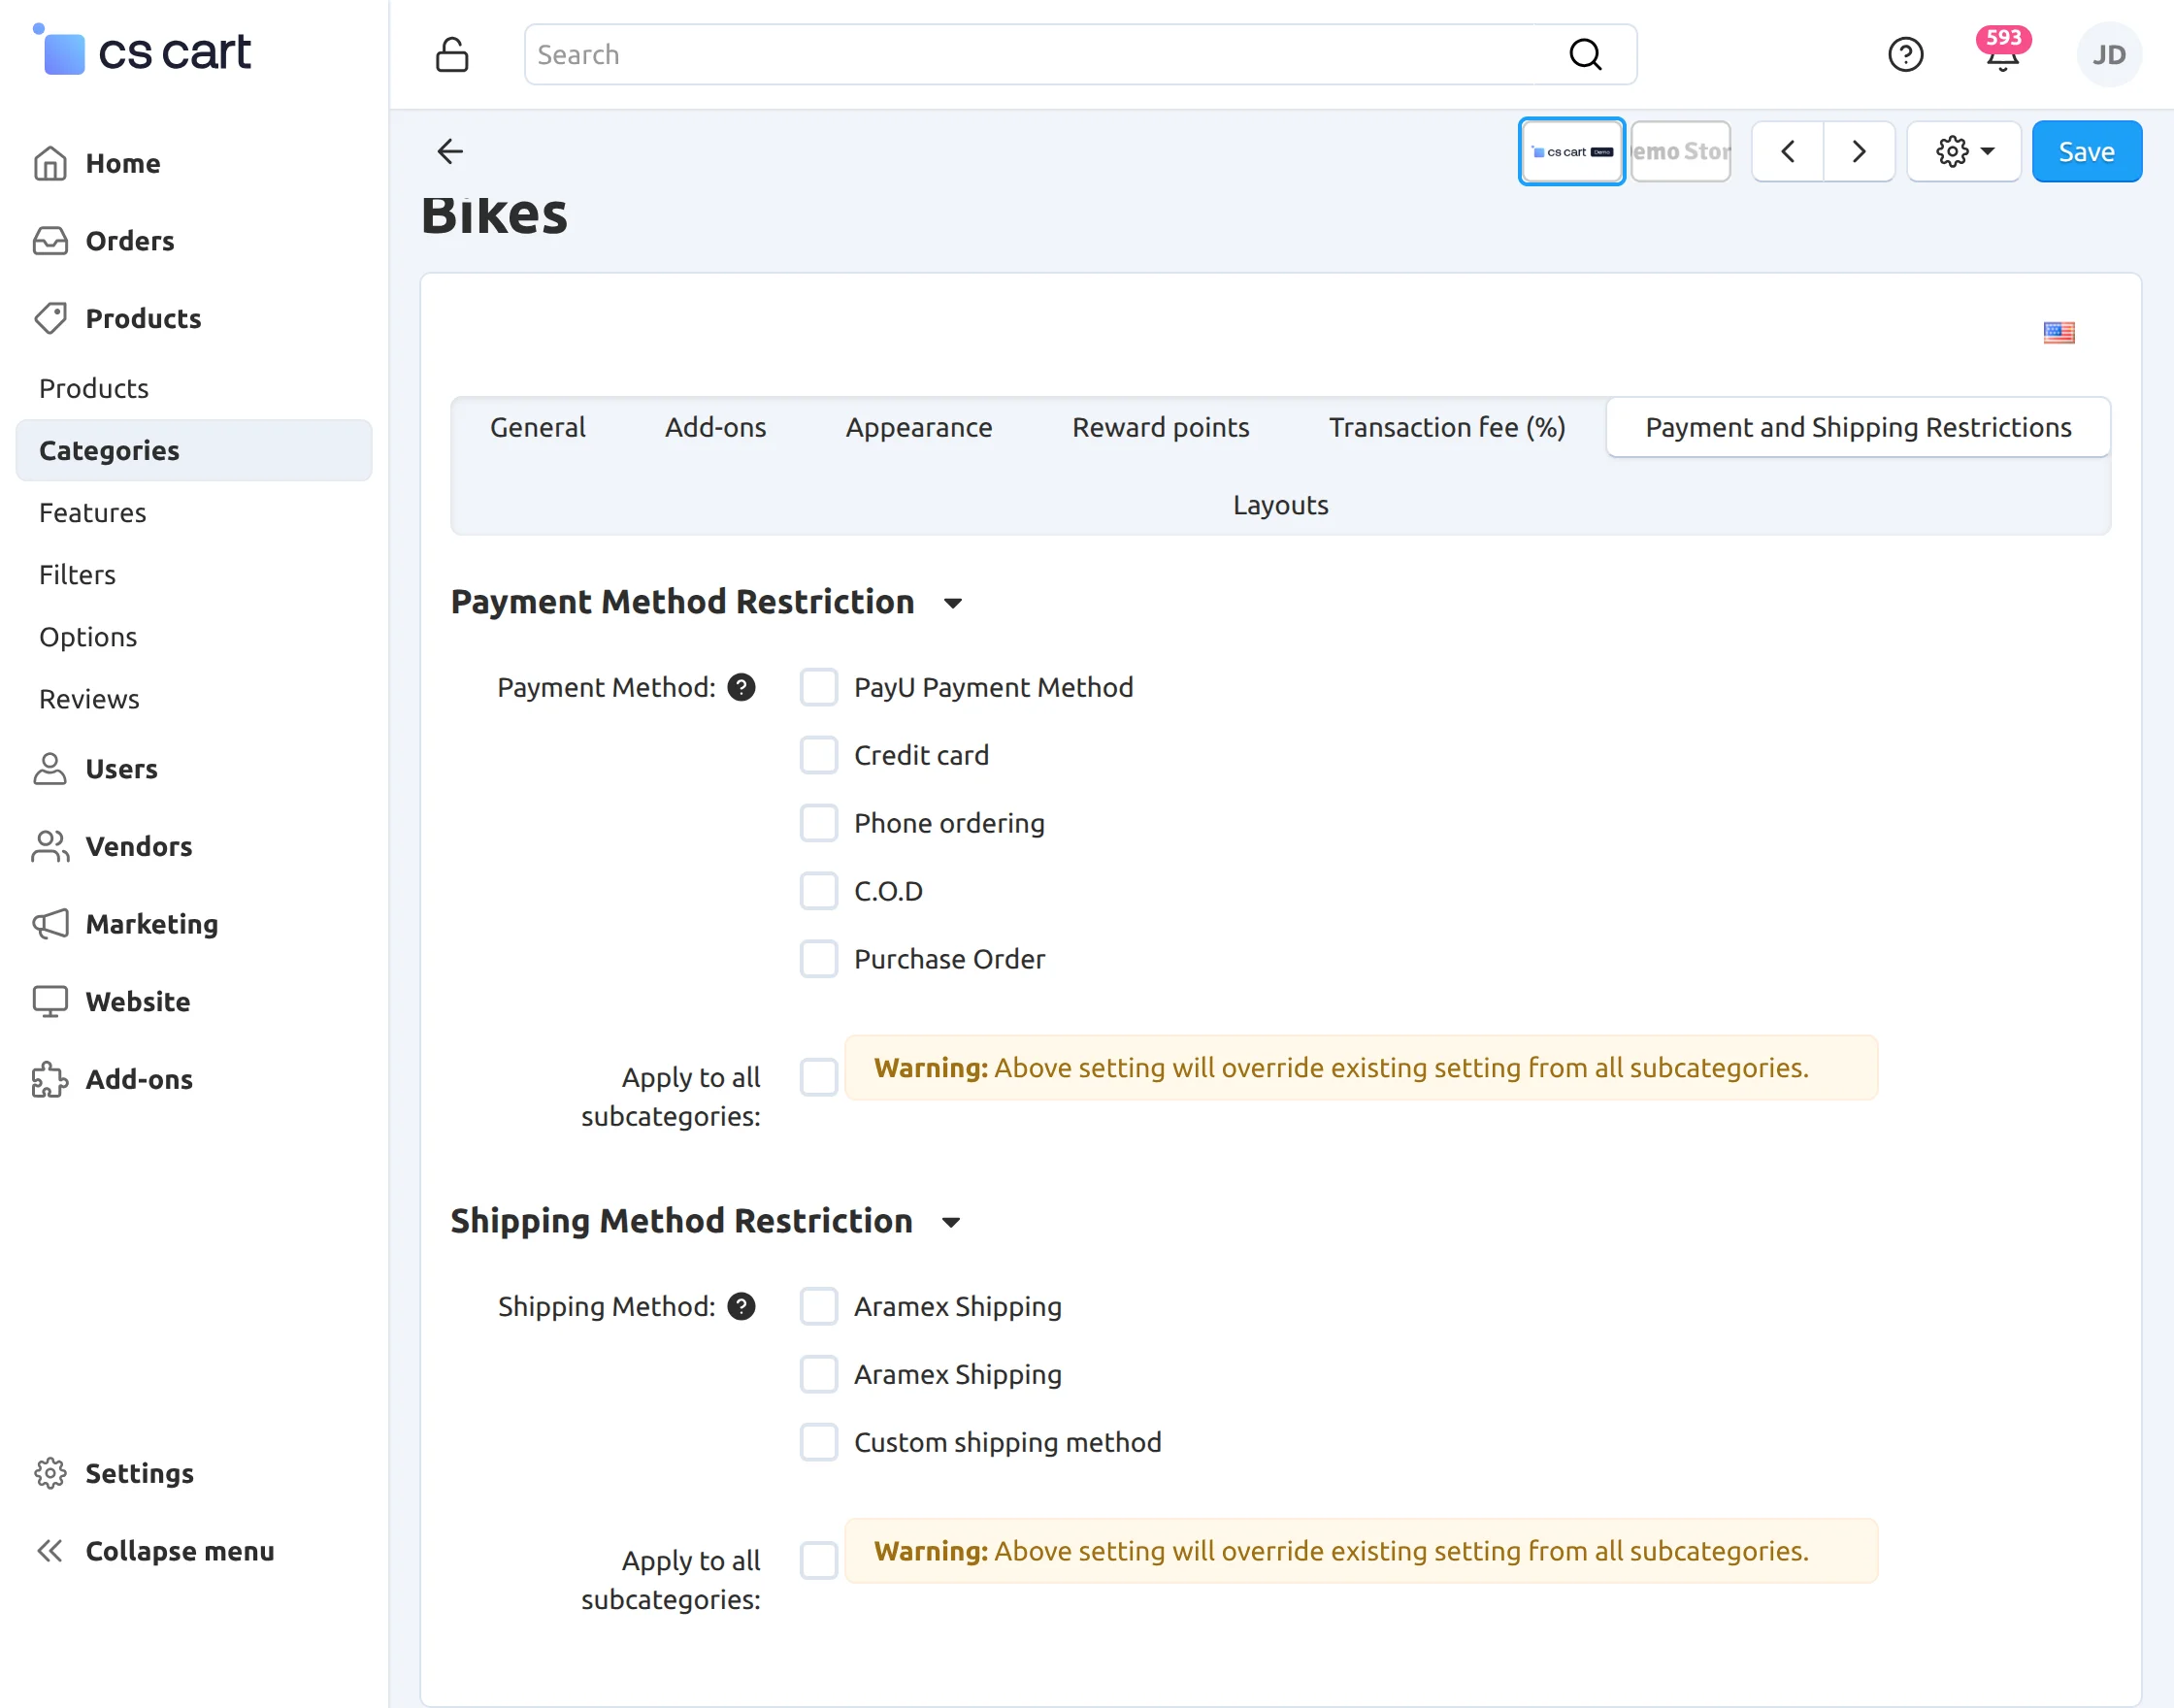Open Reviews in the sidebar
Screen dimensions: 2174x1708
point(89,699)
